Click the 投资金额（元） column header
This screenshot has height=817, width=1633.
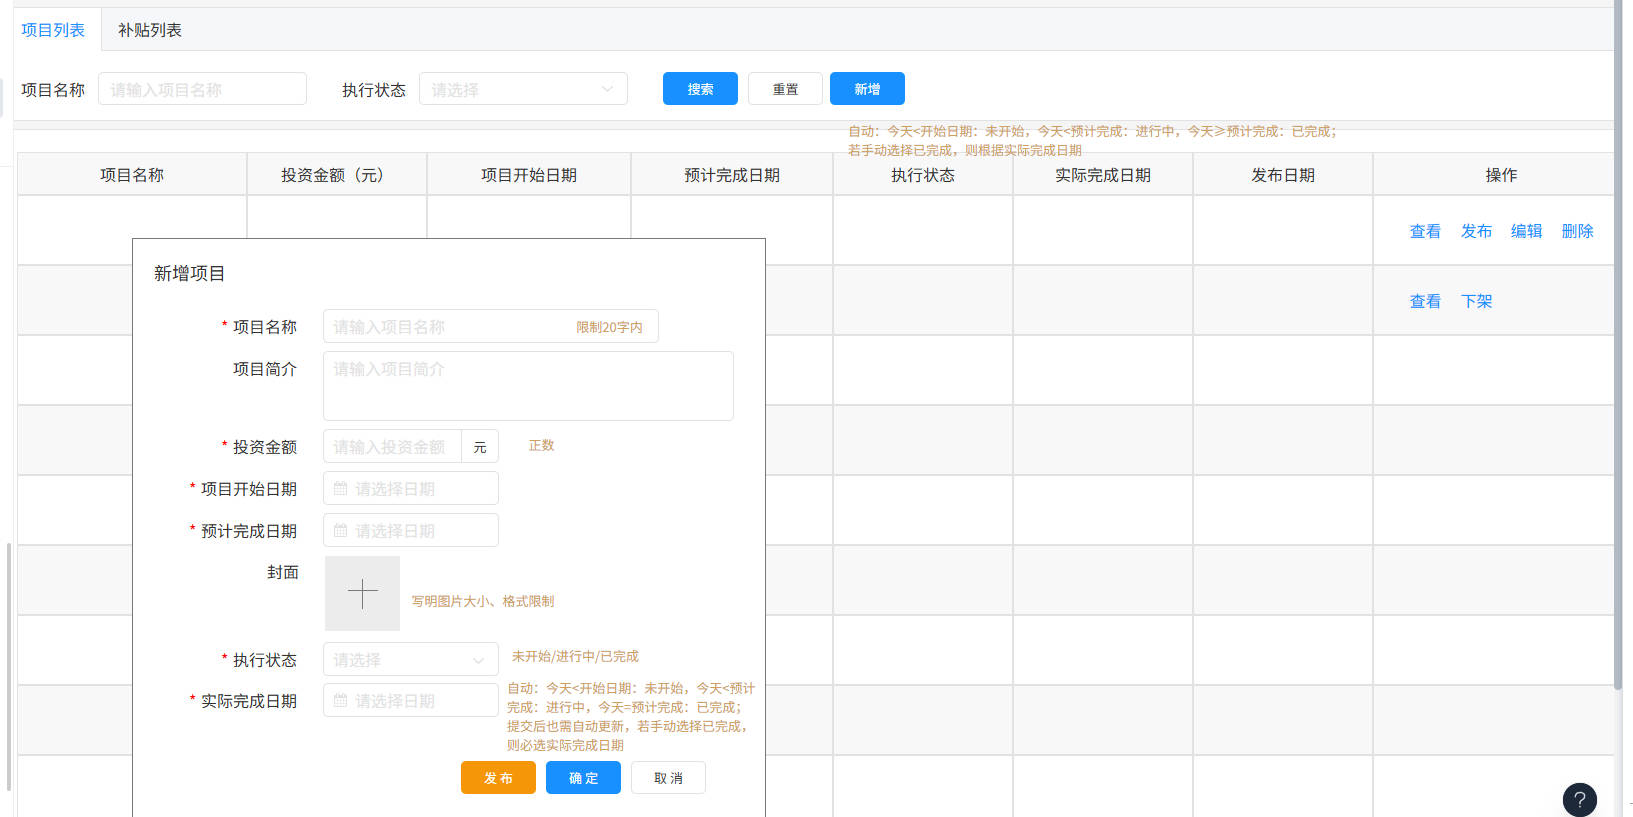(x=337, y=175)
